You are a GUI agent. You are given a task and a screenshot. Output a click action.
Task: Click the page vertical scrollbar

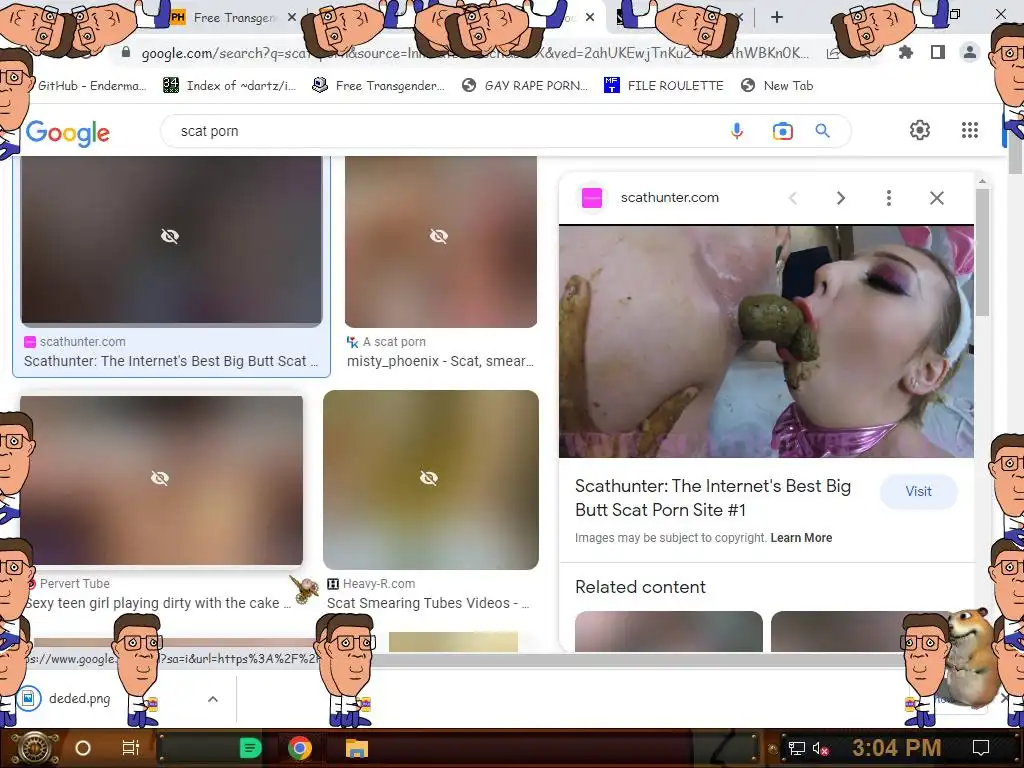click(1015, 152)
